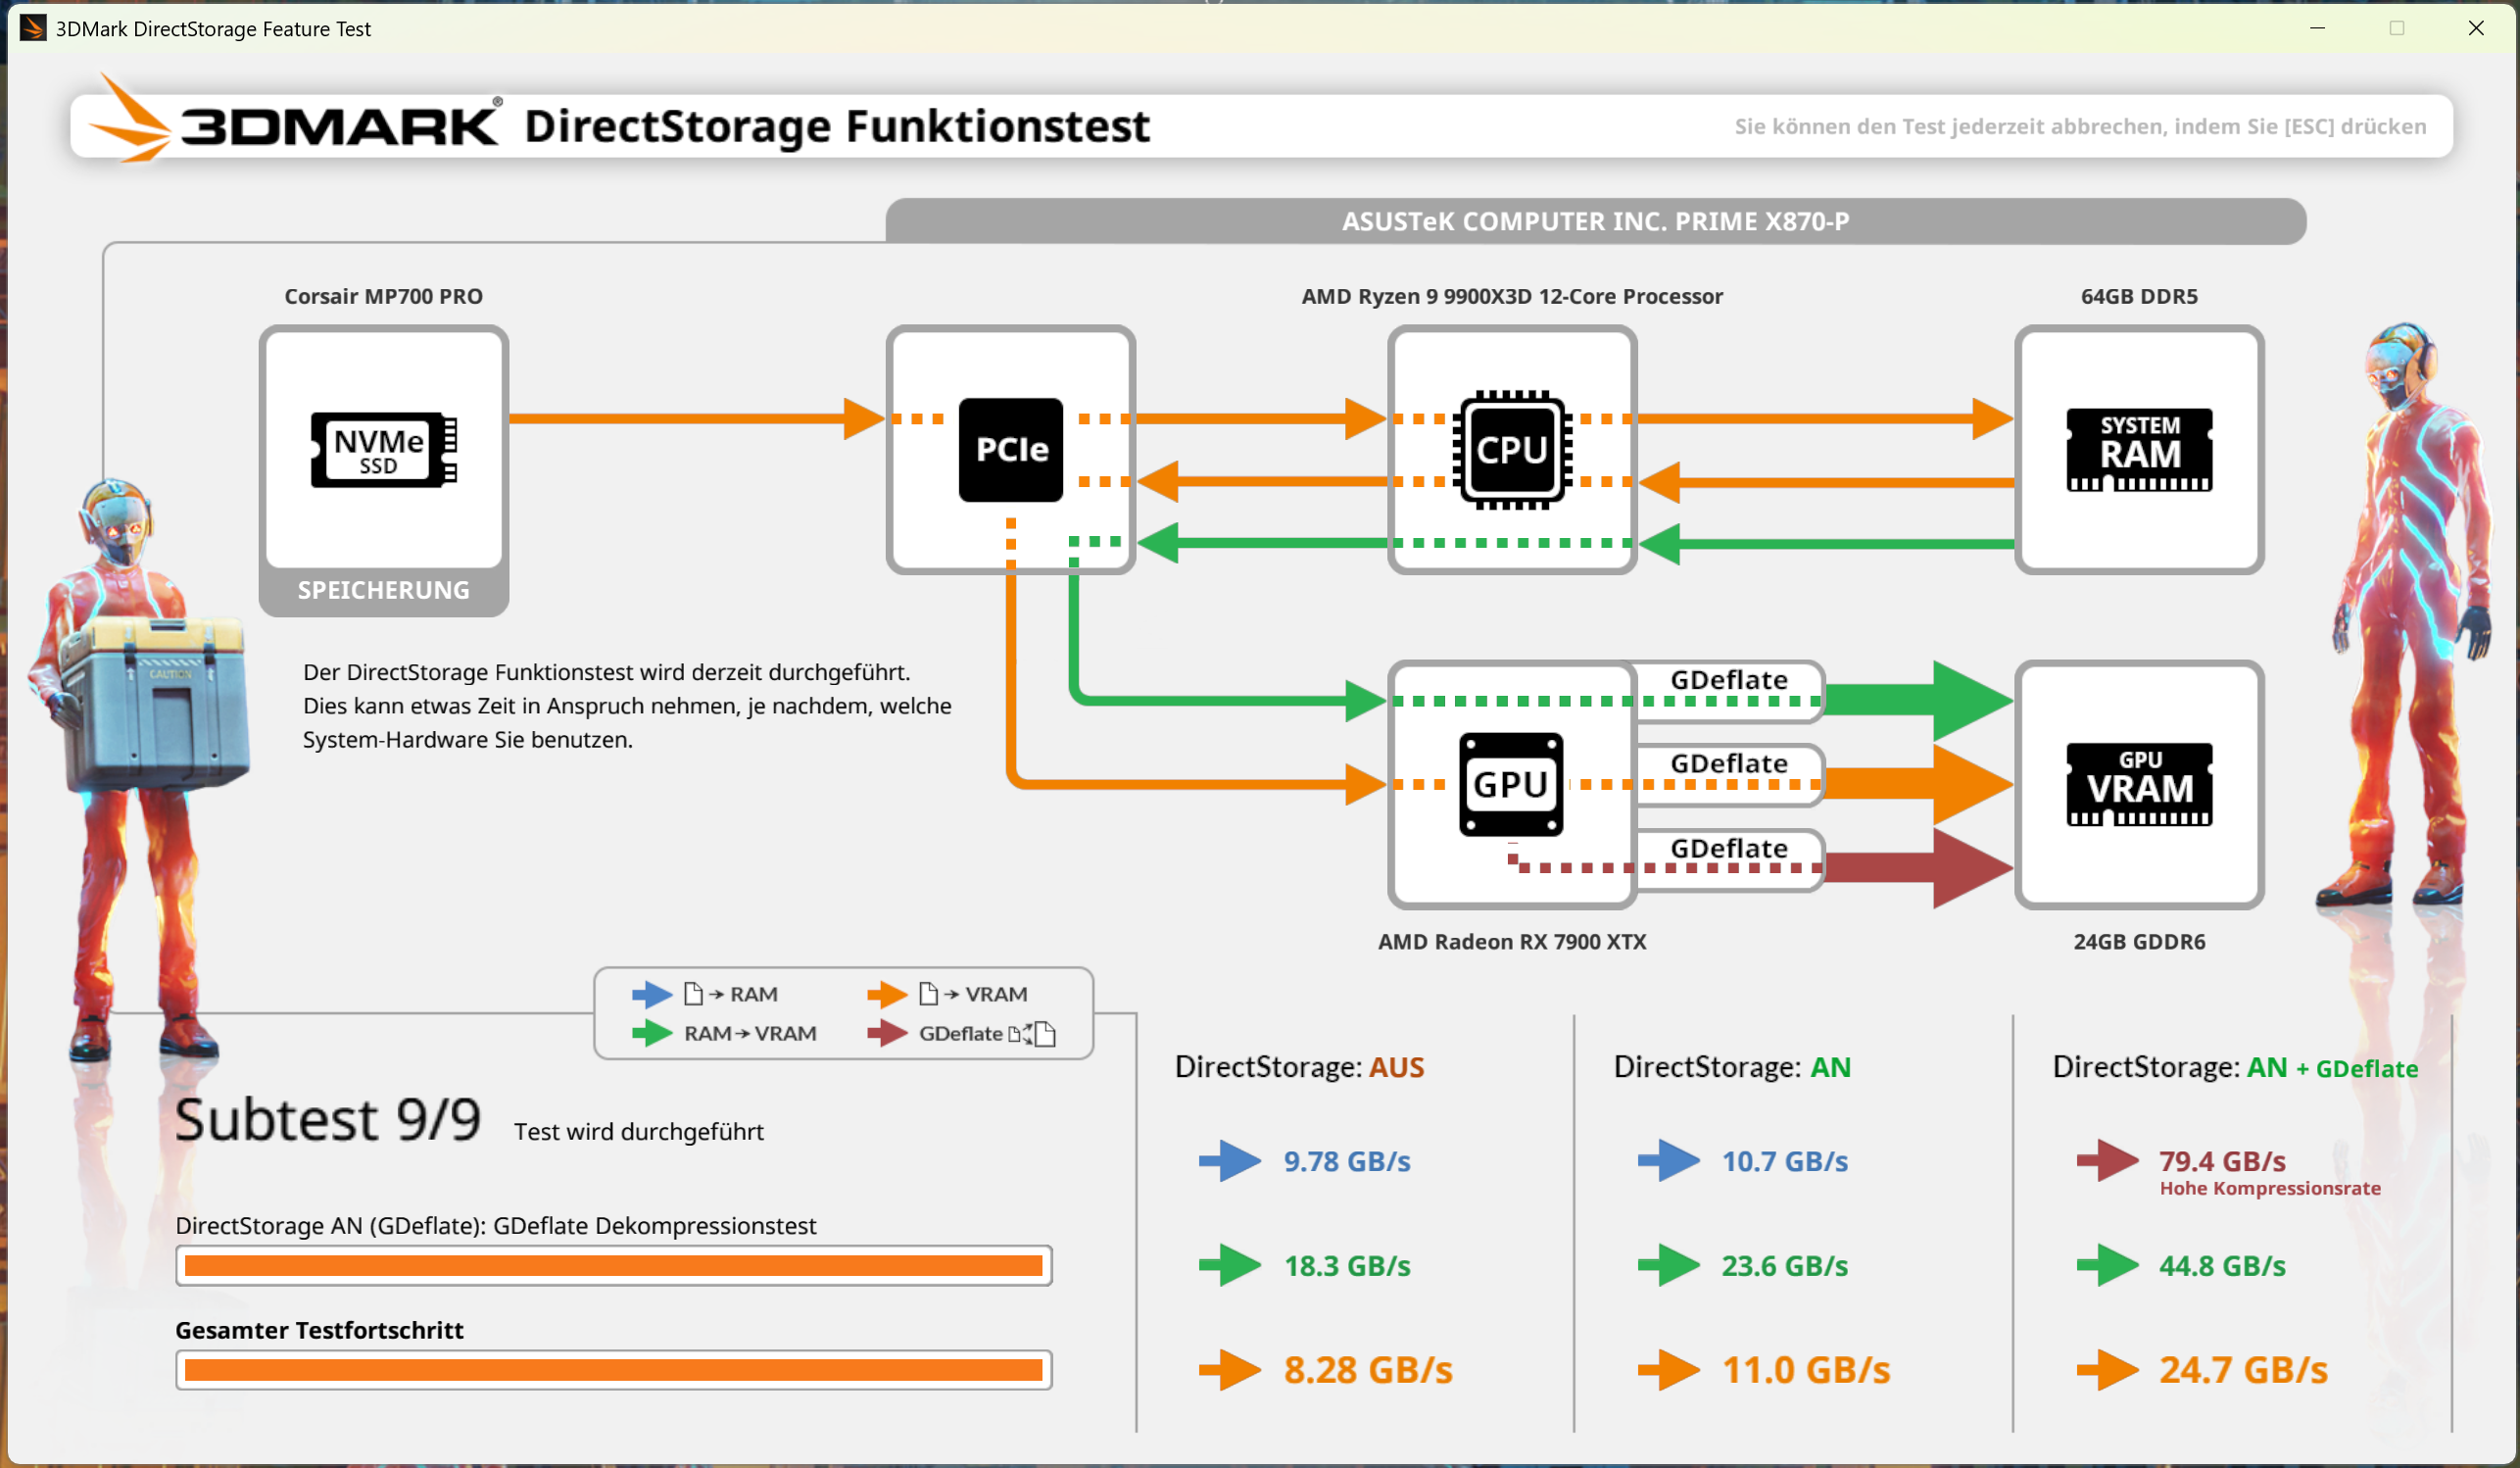Click the Corsair MP700 PRO label
Viewport: 2520px width, 1468px height.
coord(384,296)
